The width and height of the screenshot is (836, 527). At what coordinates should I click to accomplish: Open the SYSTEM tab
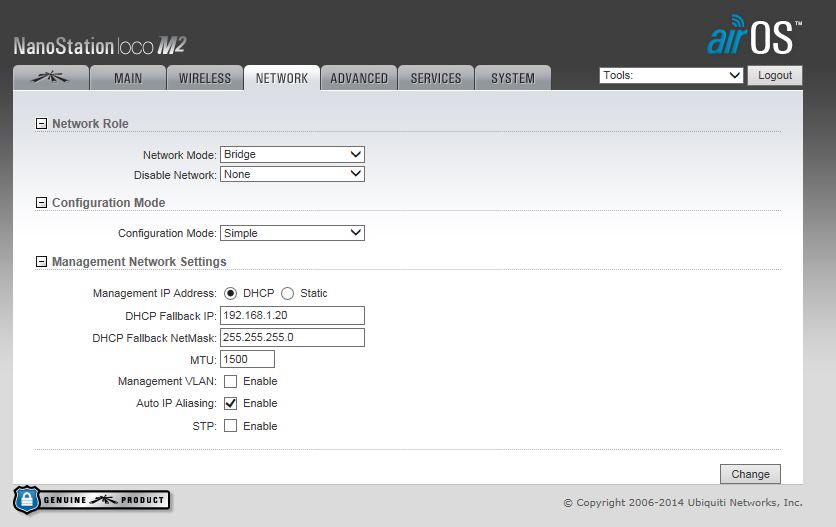tap(512, 78)
